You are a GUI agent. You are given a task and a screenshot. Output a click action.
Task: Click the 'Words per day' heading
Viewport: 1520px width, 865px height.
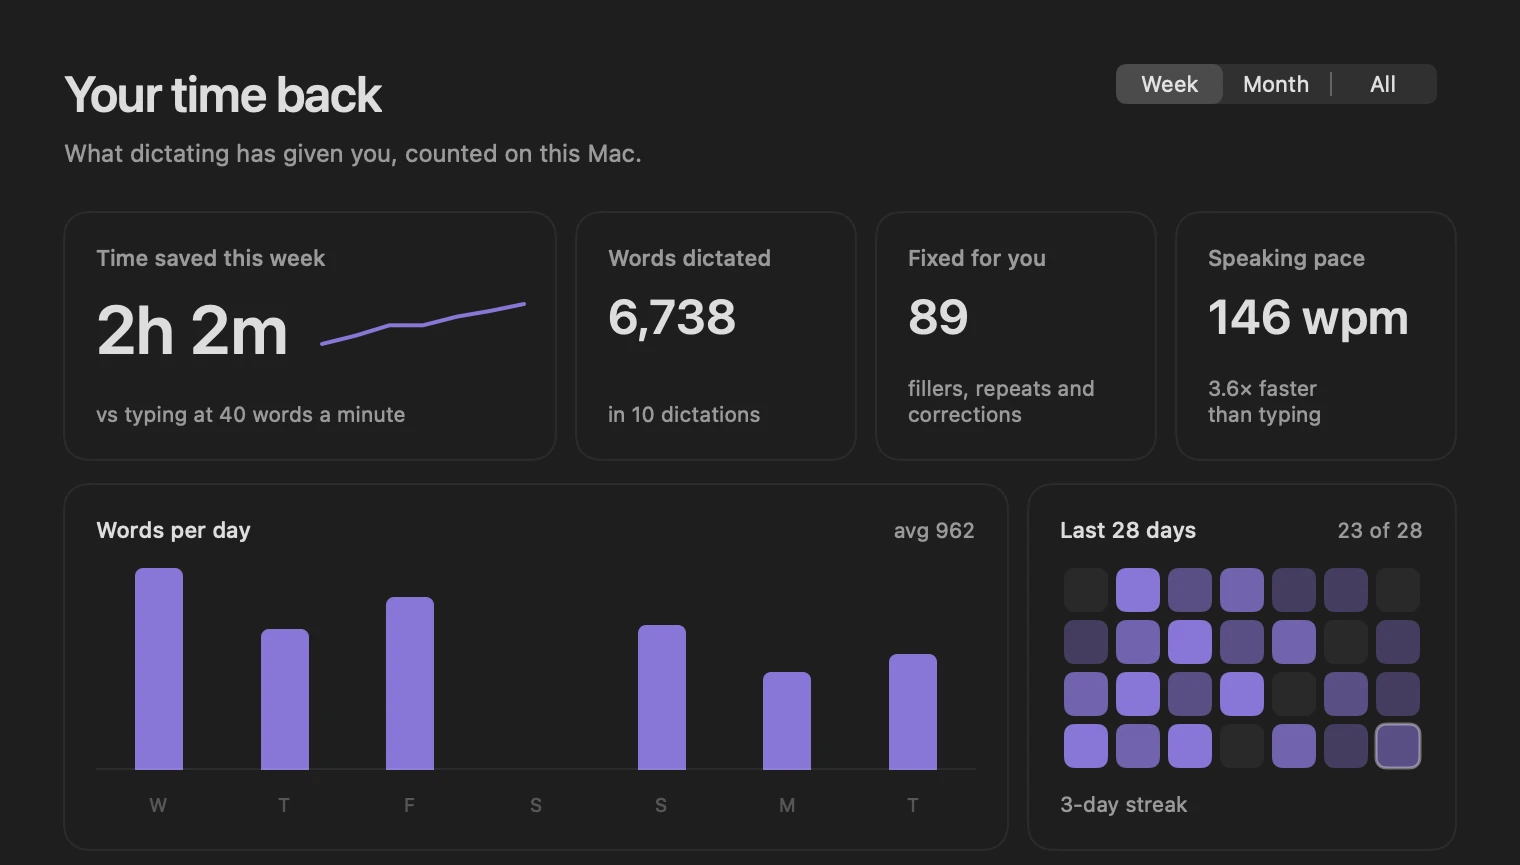click(173, 531)
